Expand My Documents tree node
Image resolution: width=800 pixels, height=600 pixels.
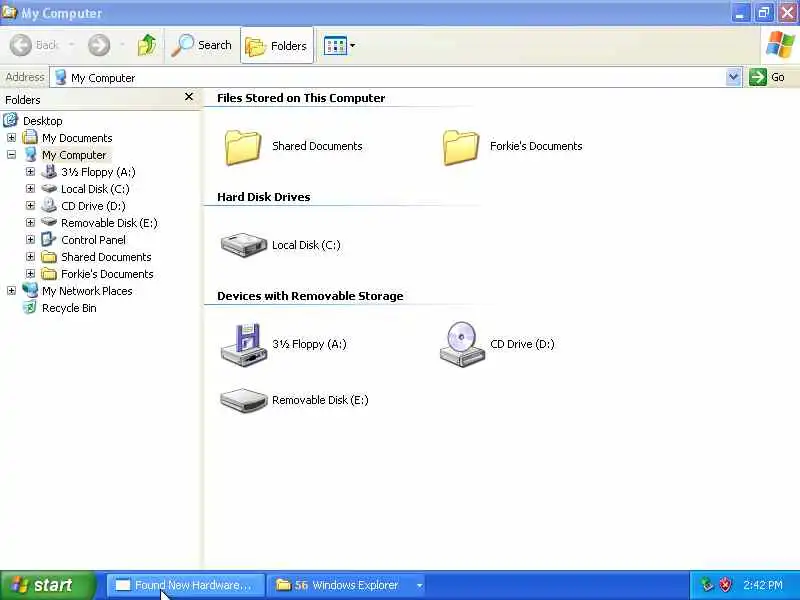coord(11,138)
